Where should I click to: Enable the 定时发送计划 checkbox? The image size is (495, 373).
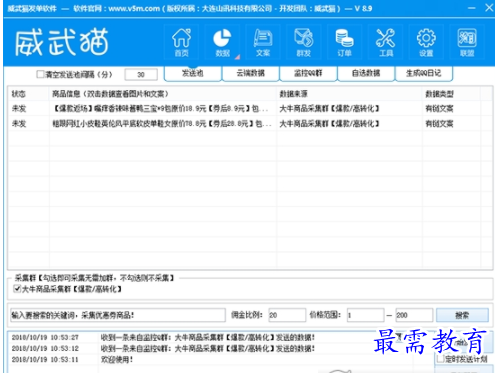point(440,359)
